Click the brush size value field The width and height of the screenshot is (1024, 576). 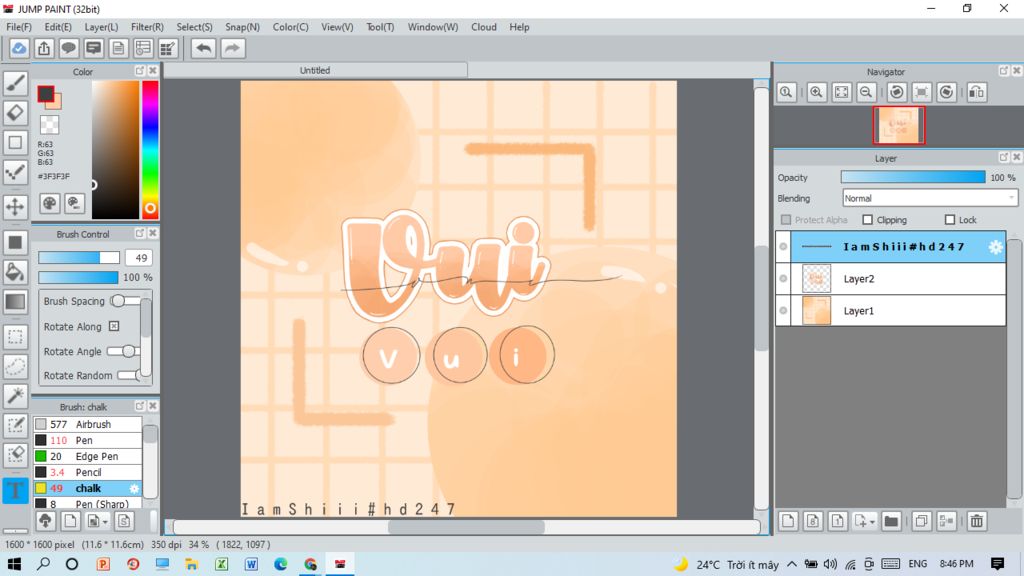pos(138,258)
